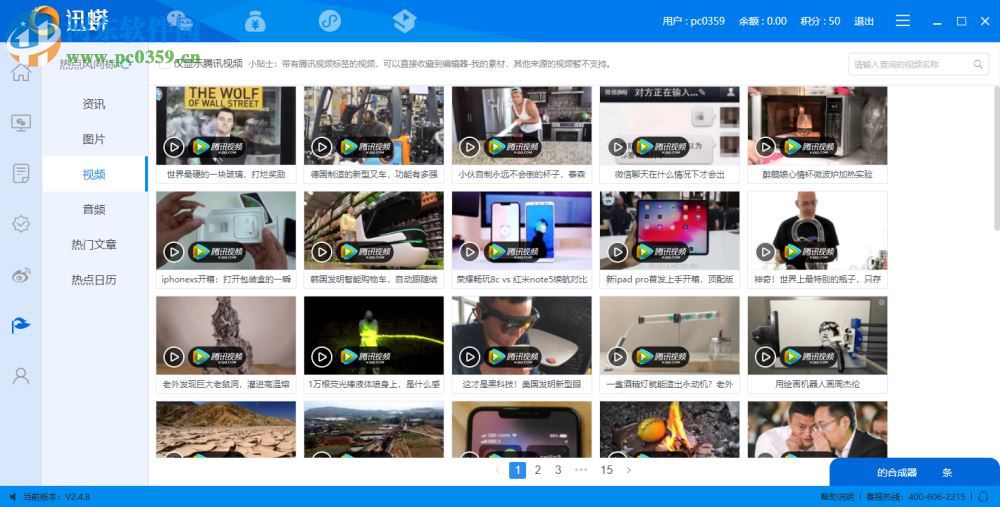Click the speaker icon in status bar
The image size is (1000, 507).
[13, 497]
